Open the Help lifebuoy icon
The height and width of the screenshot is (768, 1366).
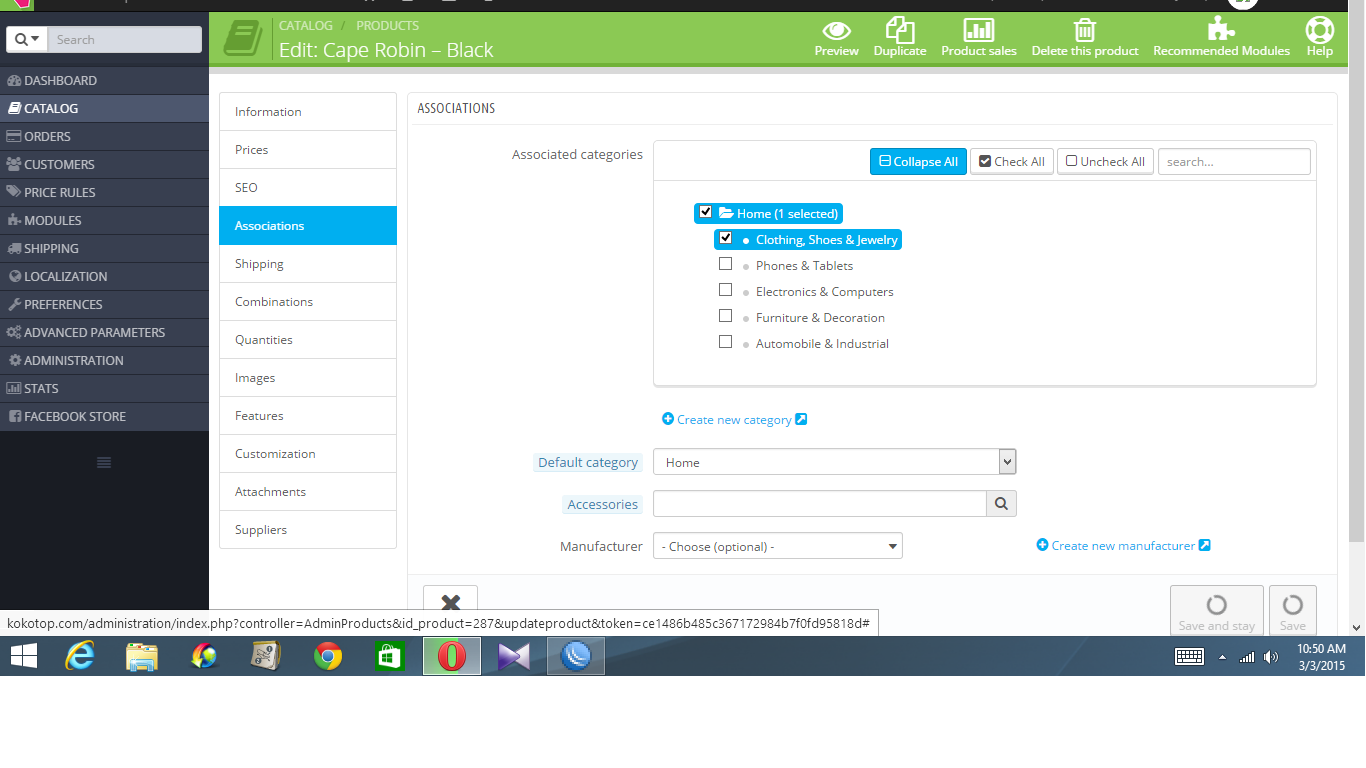click(1320, 39)
